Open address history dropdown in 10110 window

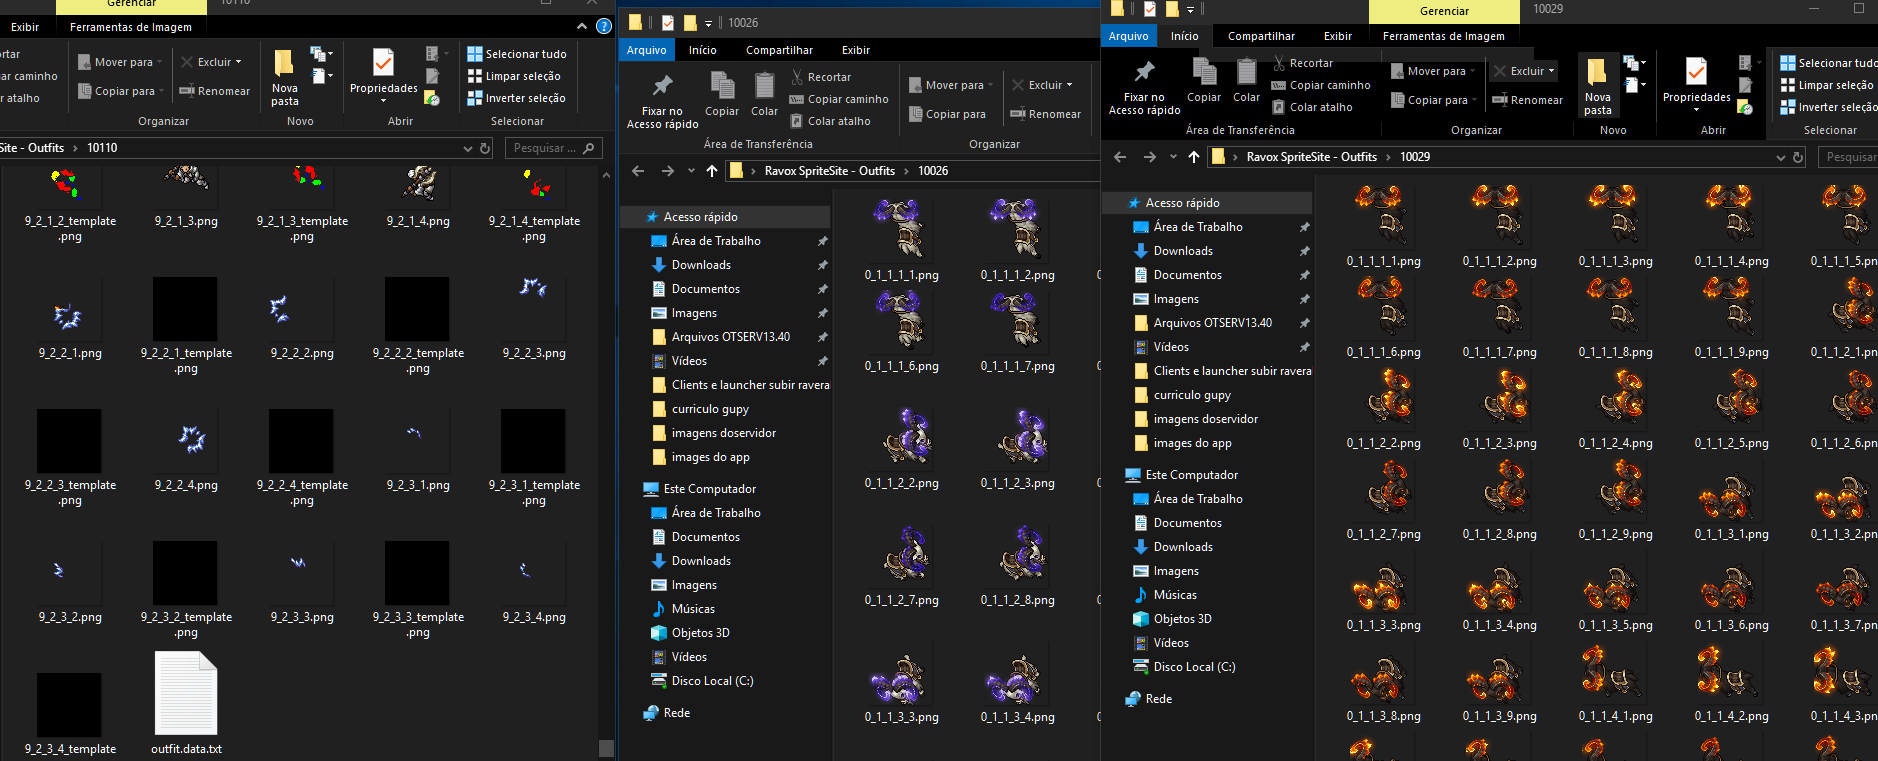point(467,148)
